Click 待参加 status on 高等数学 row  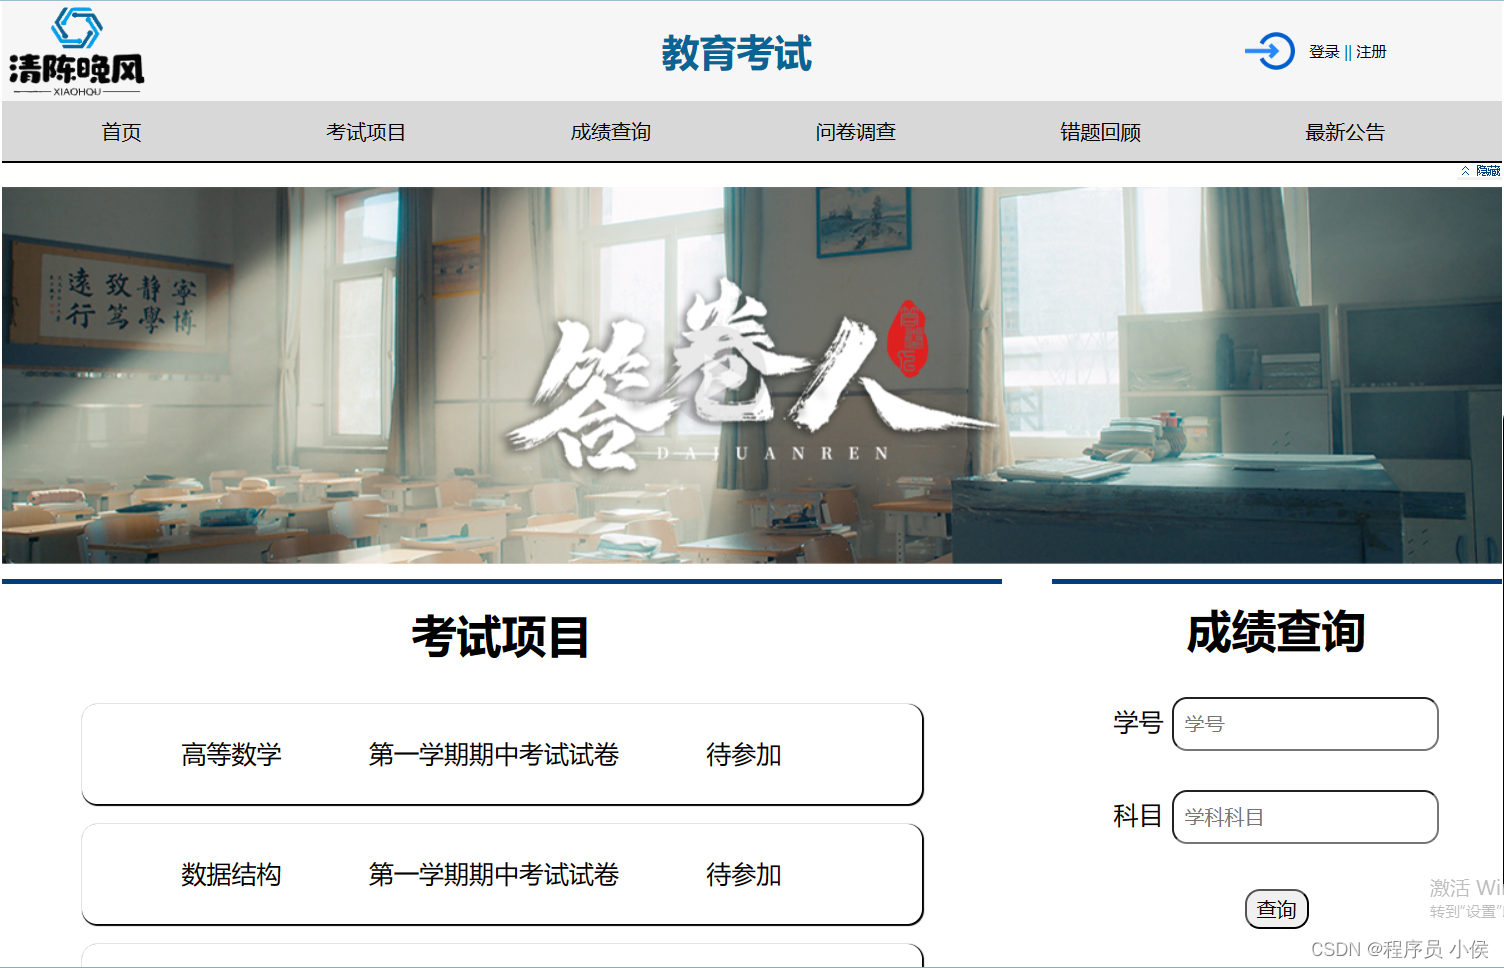[x=744, y=755]
